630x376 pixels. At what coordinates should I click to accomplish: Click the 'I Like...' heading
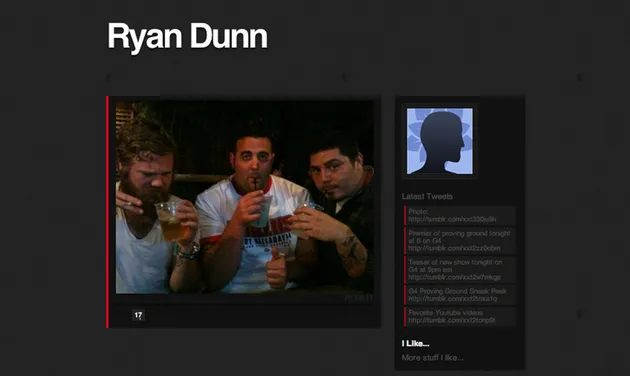(415, 343)
